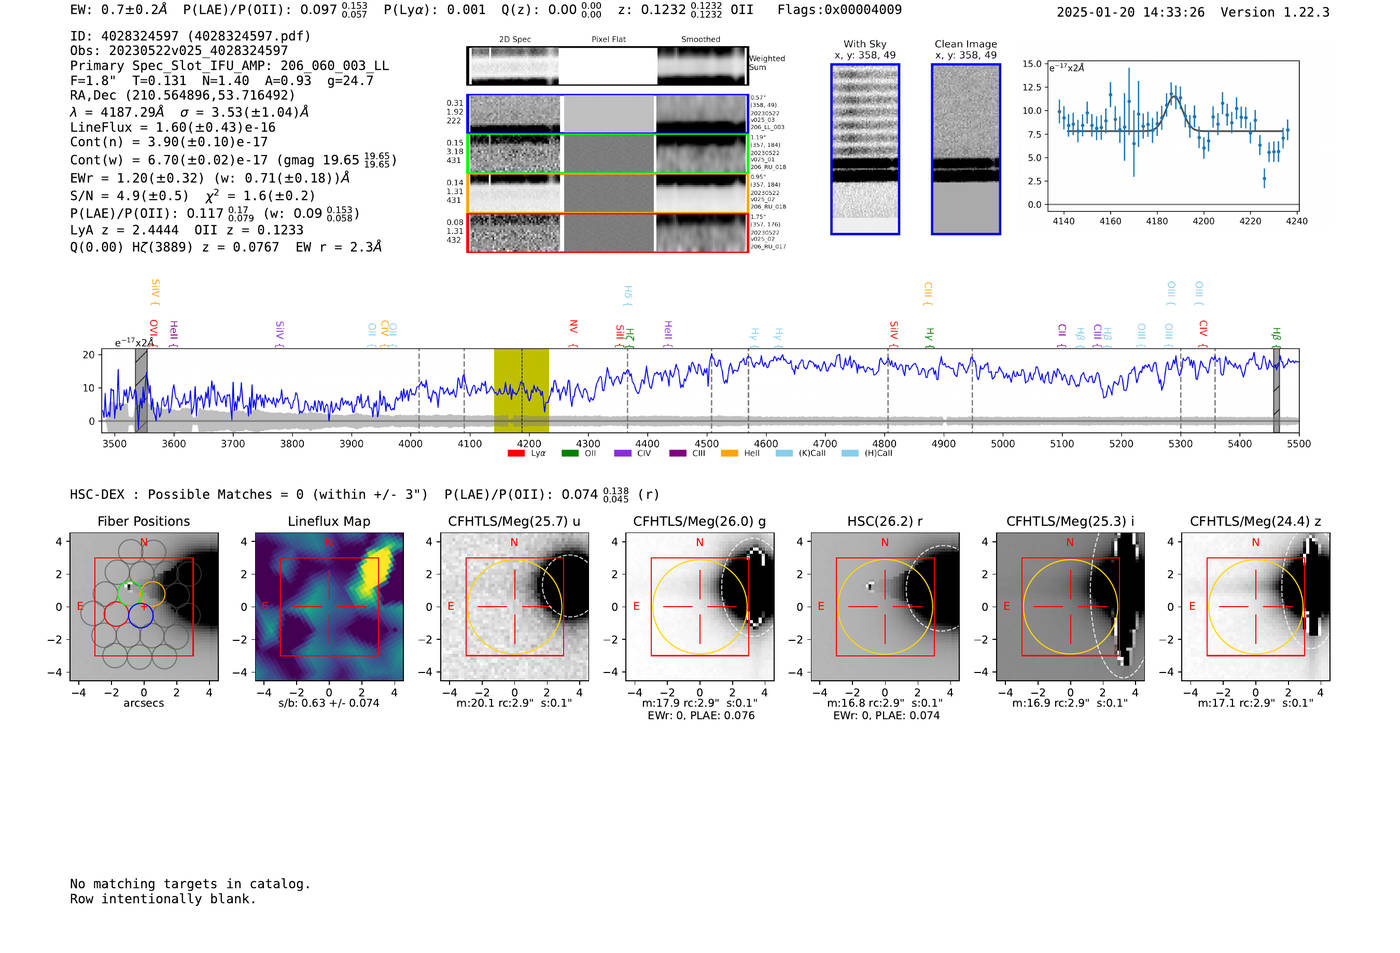Click the With Sky fiber image
The height and width of the screenshot is (953, 1400).
pos(865,149)
